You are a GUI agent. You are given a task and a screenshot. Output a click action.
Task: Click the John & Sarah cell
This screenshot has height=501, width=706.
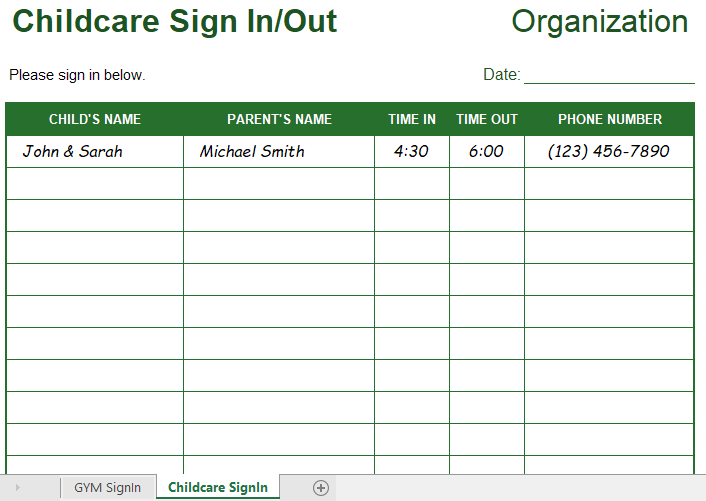pos(95,152)
